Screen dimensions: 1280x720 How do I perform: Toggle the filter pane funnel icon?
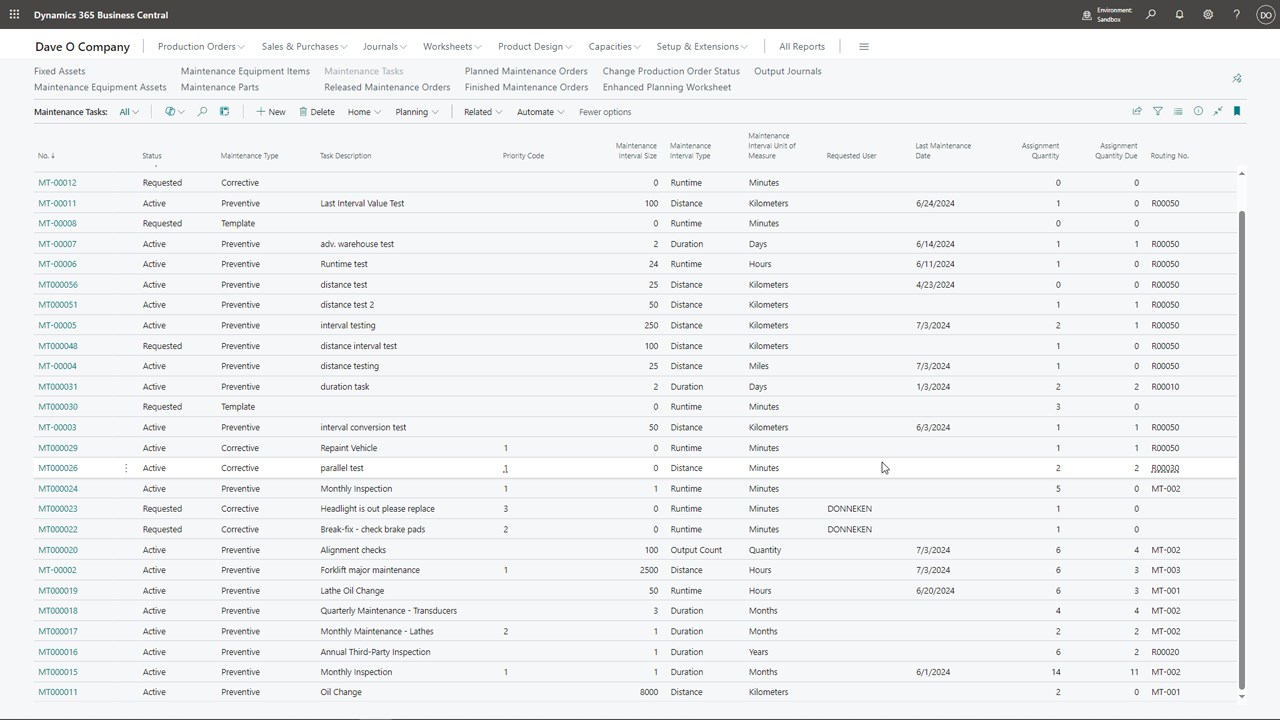tap(1157, 112)
